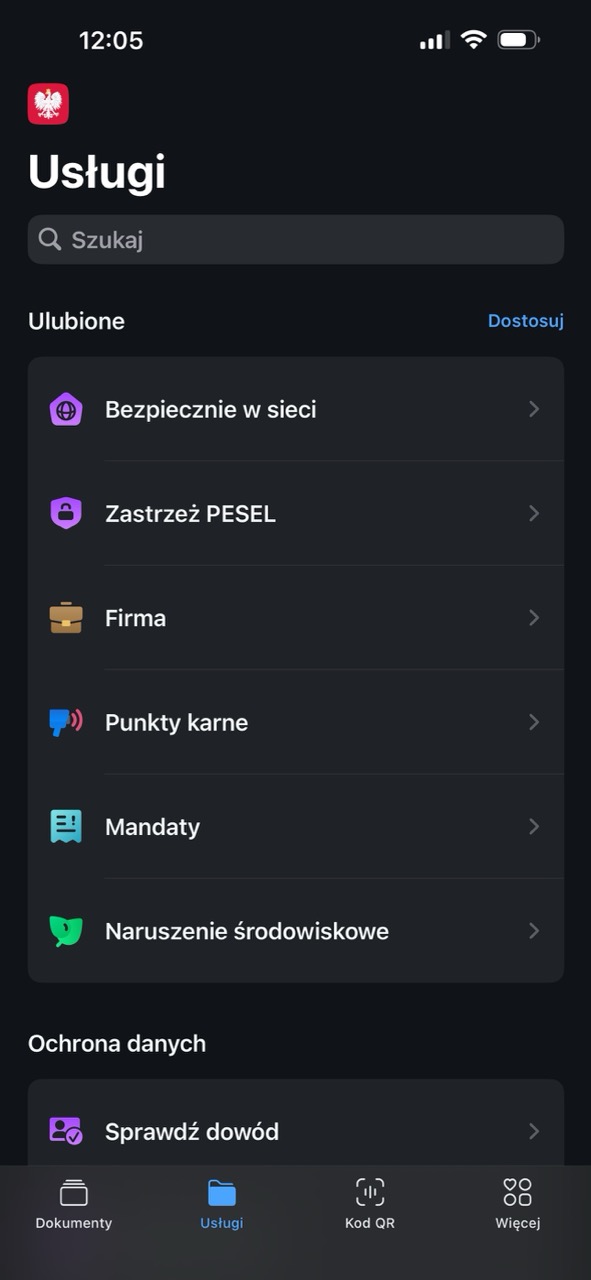The image size is (591, 1280).
Task: Open the Bezpiecznie w sieci globe icon
Action: (66, 409)
